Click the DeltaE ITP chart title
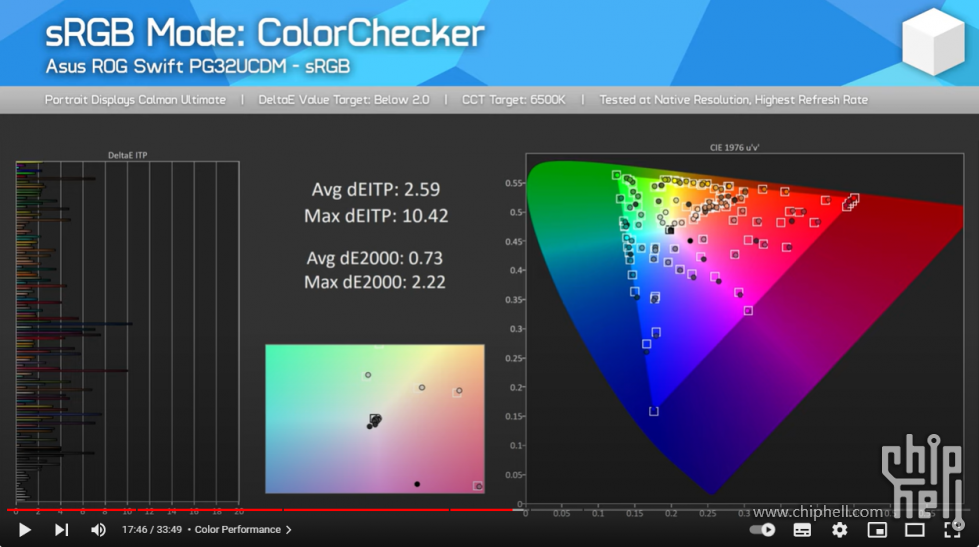 [x=127, y=155]
